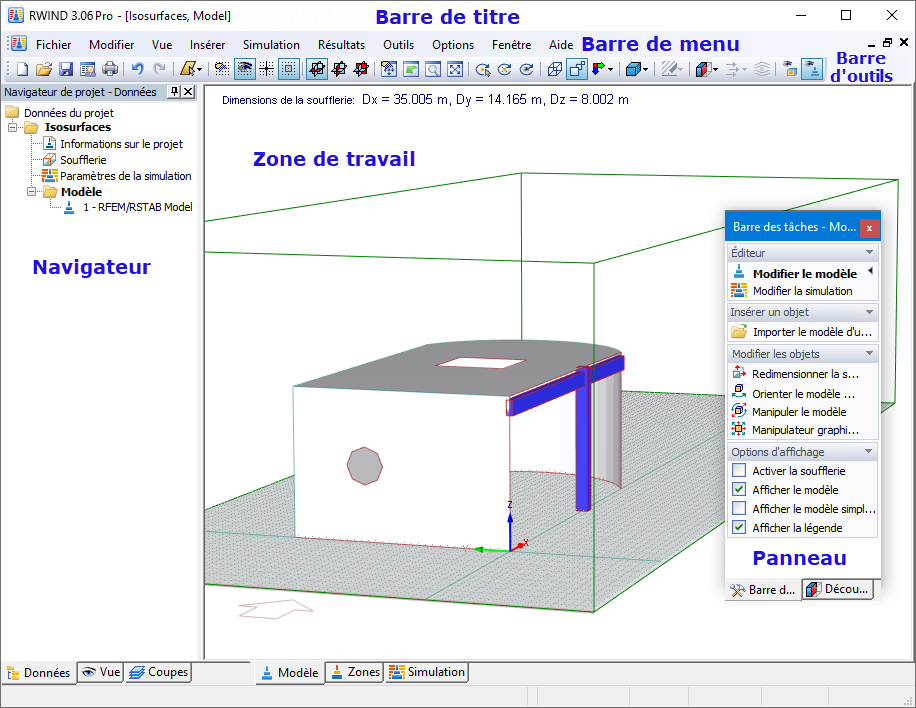Collapse the "Modèle" branch in the navigator
The height and width of the screenshot is (708, 916).
coord(33,192)
